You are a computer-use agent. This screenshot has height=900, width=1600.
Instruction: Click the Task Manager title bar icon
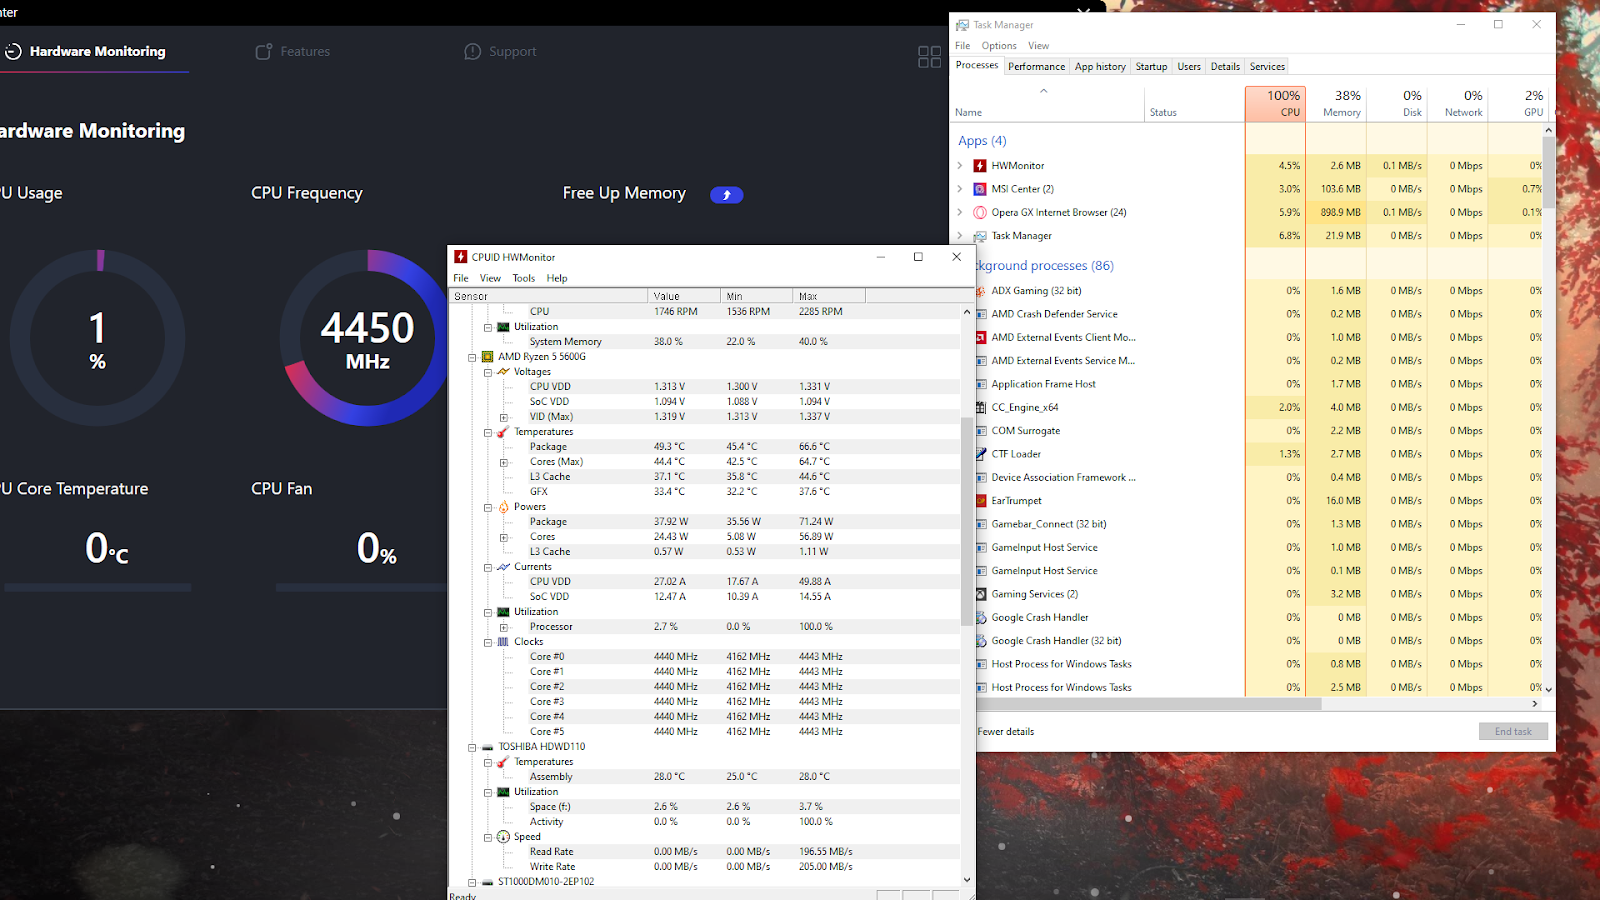tap(962, 25)
